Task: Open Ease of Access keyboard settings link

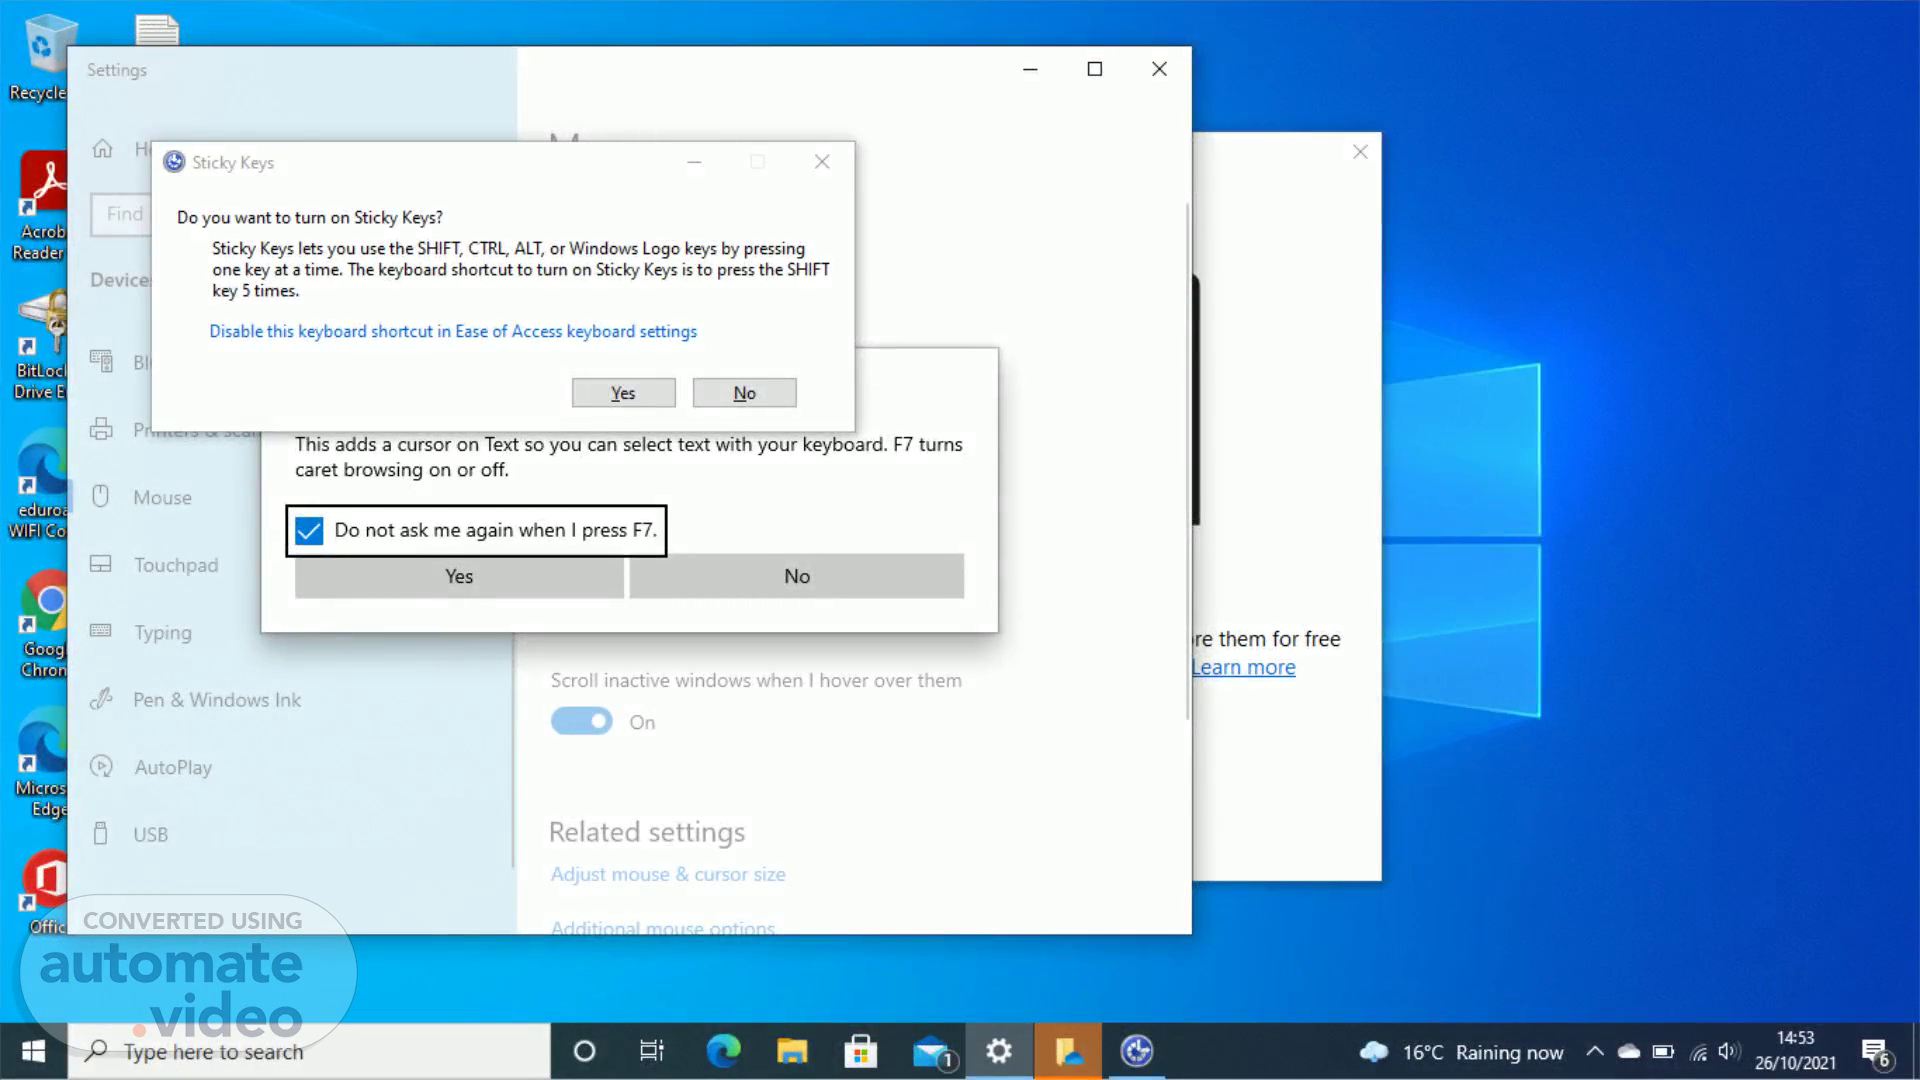Action: pos(453,331)
